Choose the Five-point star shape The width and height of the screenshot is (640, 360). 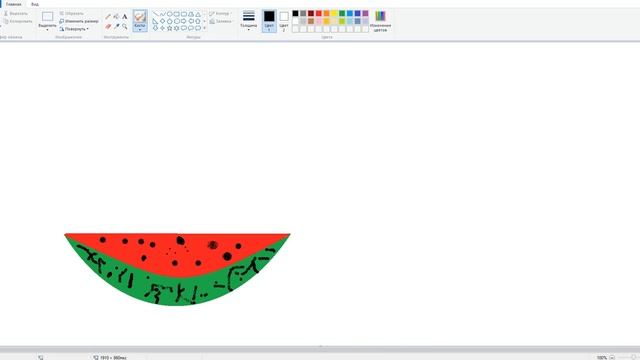pos(169,28)
